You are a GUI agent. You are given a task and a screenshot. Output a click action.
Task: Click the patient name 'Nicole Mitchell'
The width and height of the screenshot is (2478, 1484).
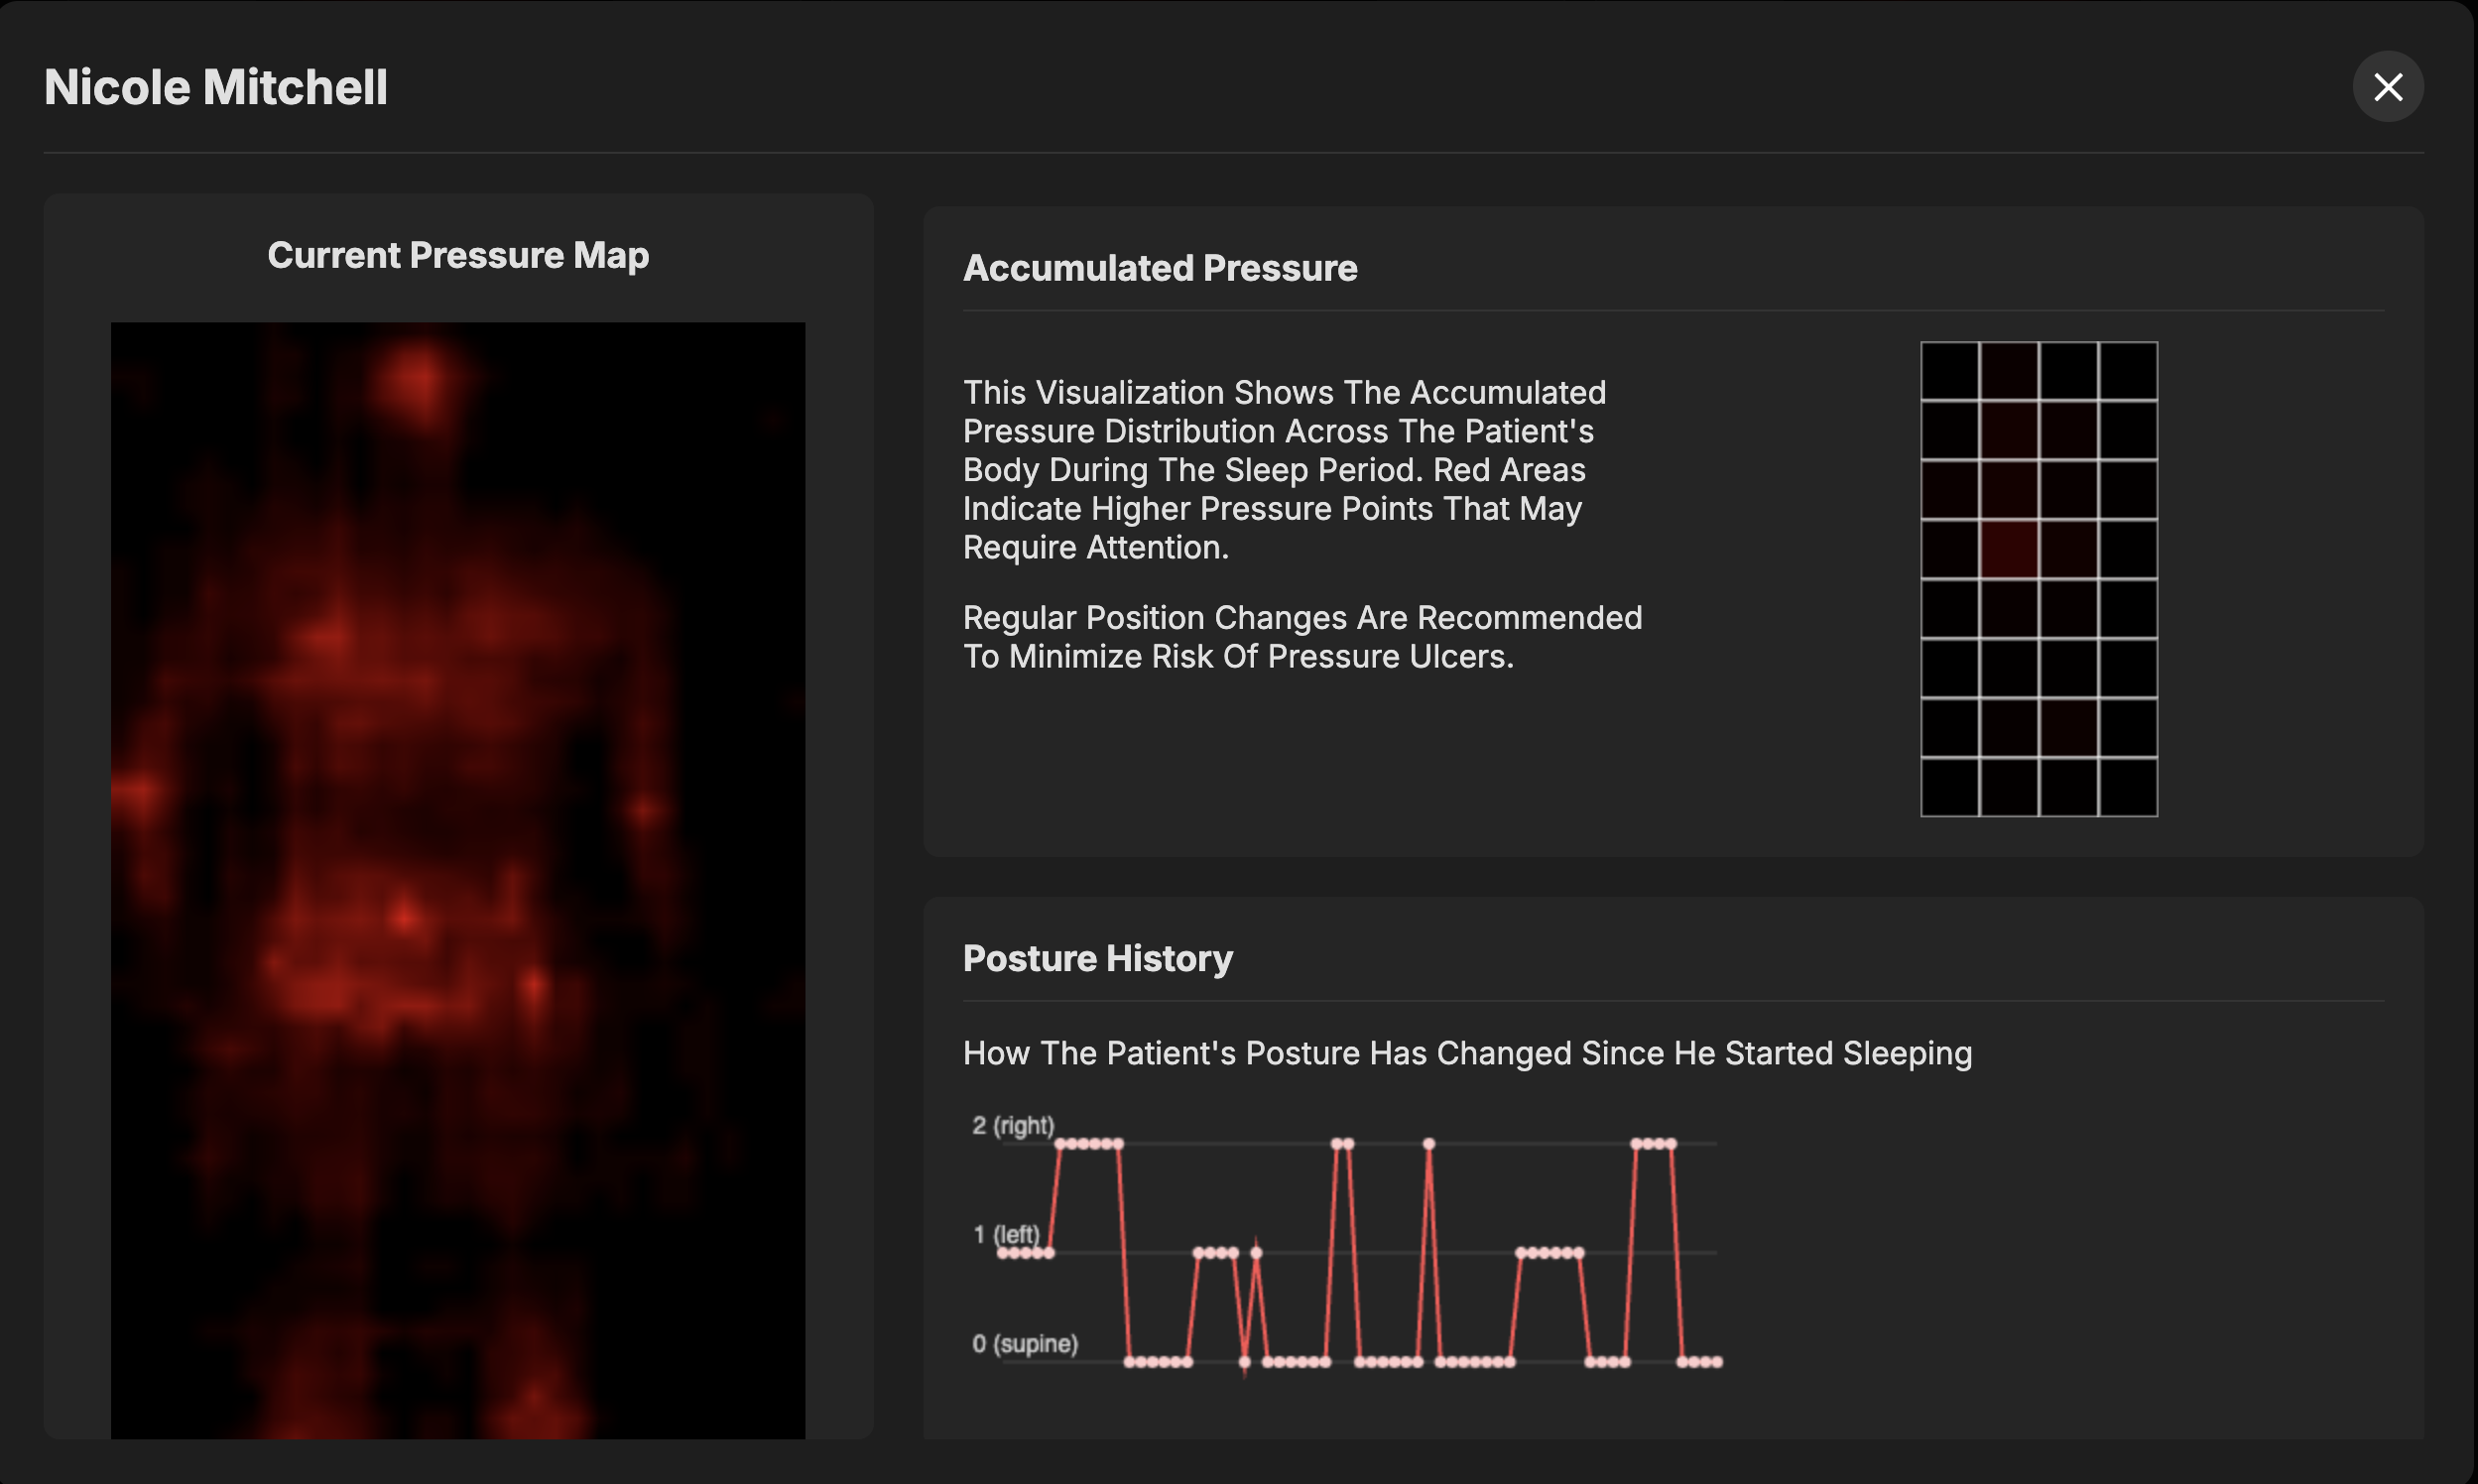216,87
